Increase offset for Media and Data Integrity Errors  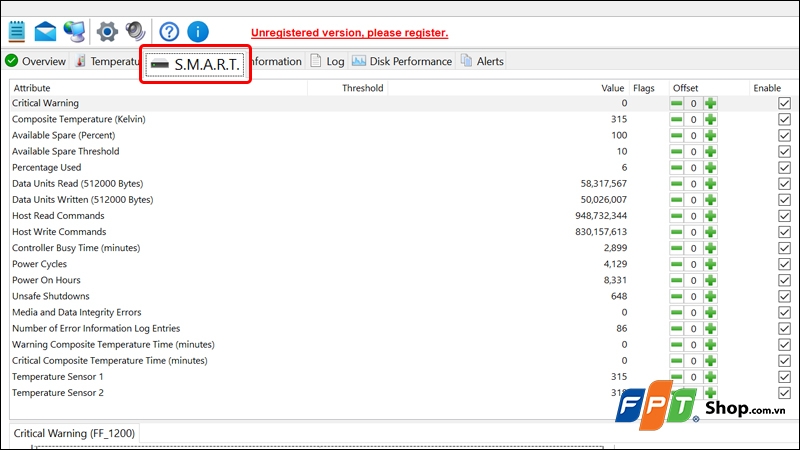tap(710, 312)
